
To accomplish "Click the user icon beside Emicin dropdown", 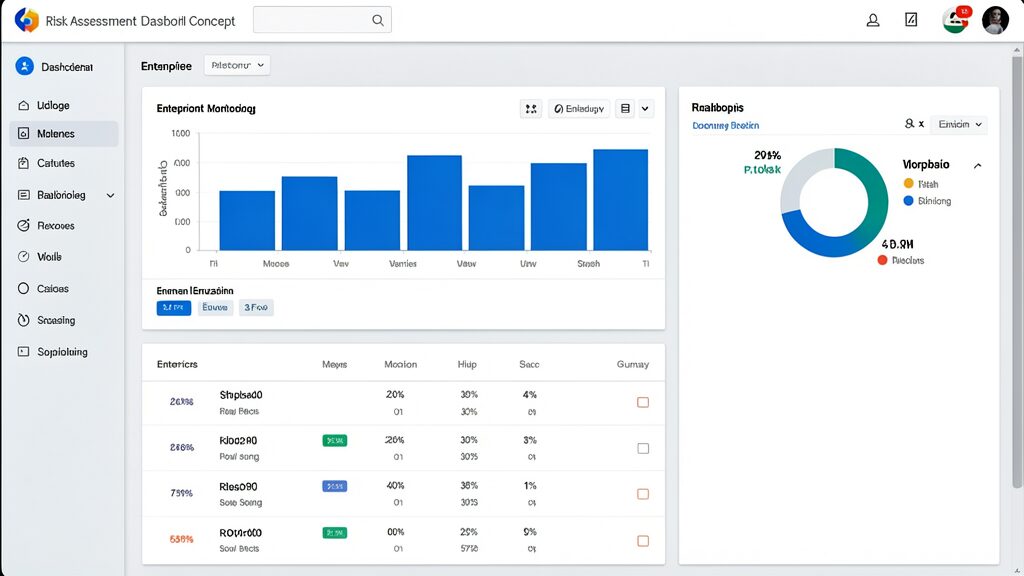I will [909, 123].
